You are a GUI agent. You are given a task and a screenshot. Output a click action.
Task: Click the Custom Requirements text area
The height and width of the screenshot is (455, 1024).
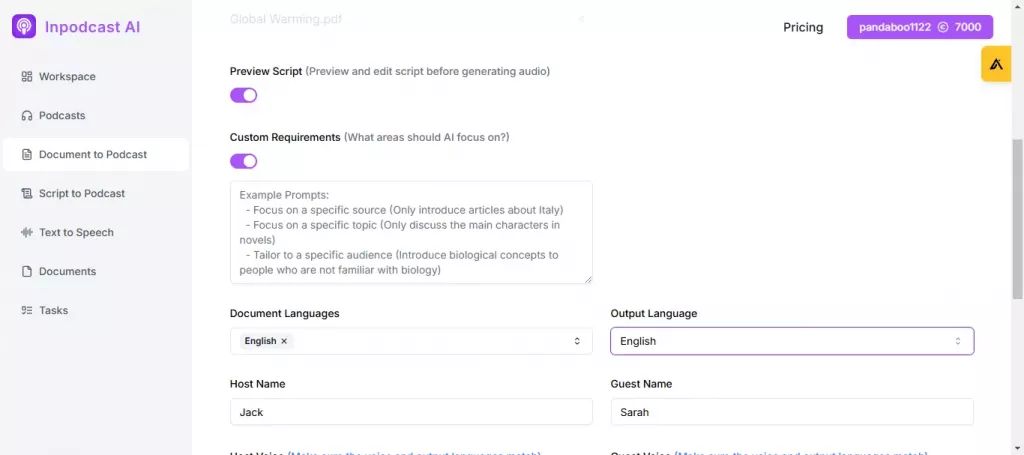coord(411,232)
